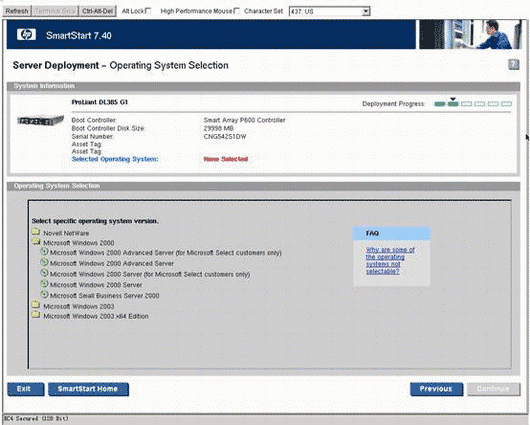Click the 'None Selected' red text
The width and height of the screenshot is (530, 425).
226,159
